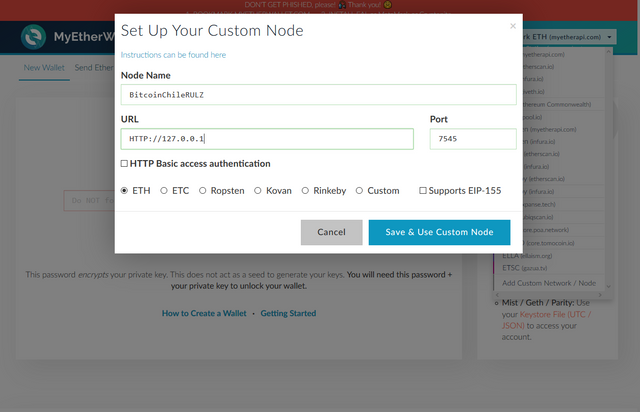Pick the Ropsten radio button
640x412 pixels.
[202, 191]
